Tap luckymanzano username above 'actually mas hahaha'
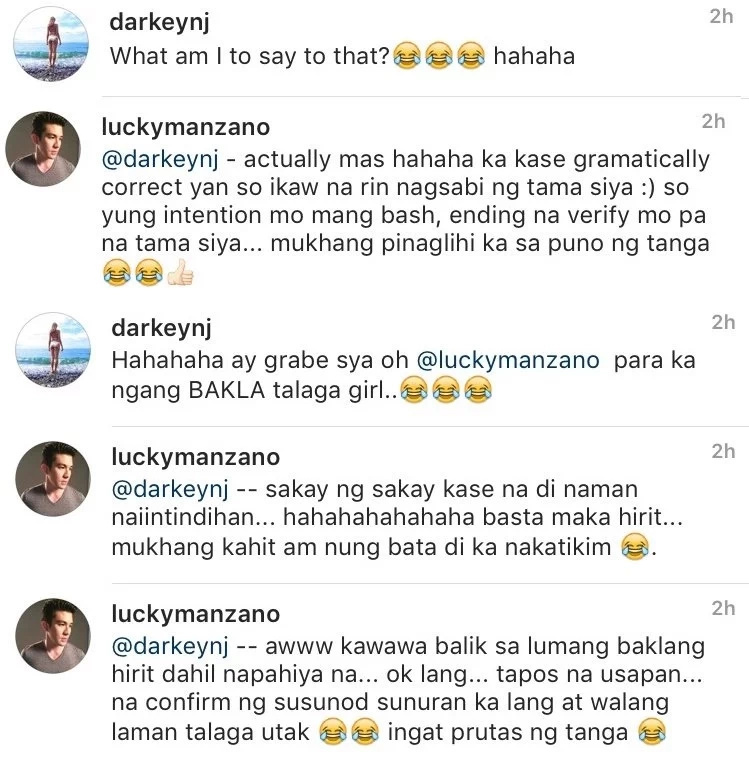749x761 pixels. pos(185,127)
